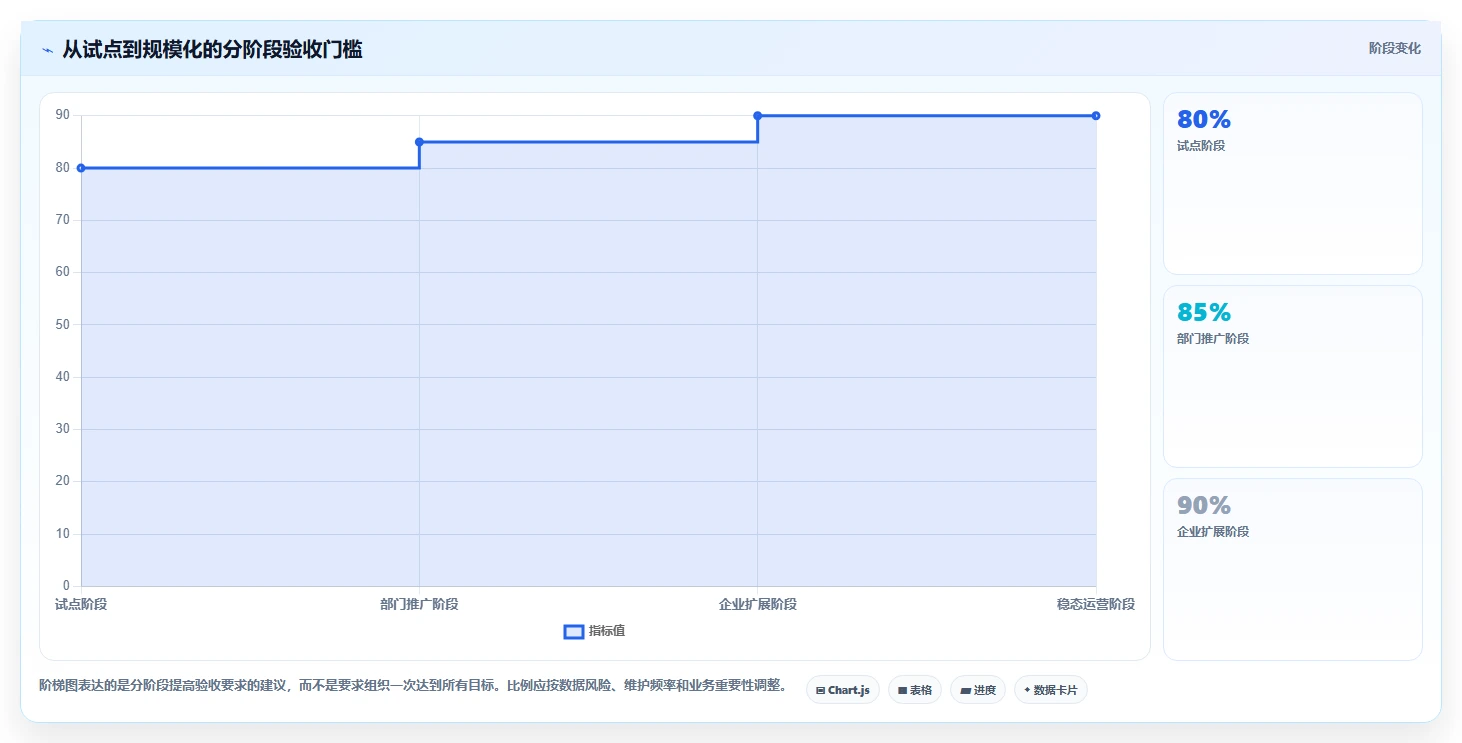Click the 85% value card figure
The height and width of the screenshot is (743, 1462).
coord(1204,312)
